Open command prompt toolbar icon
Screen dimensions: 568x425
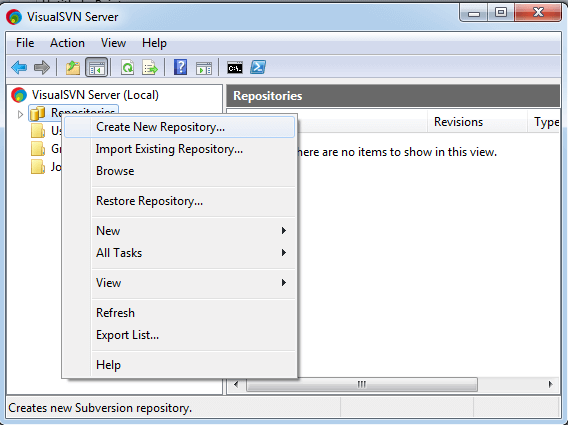point(235,67)
